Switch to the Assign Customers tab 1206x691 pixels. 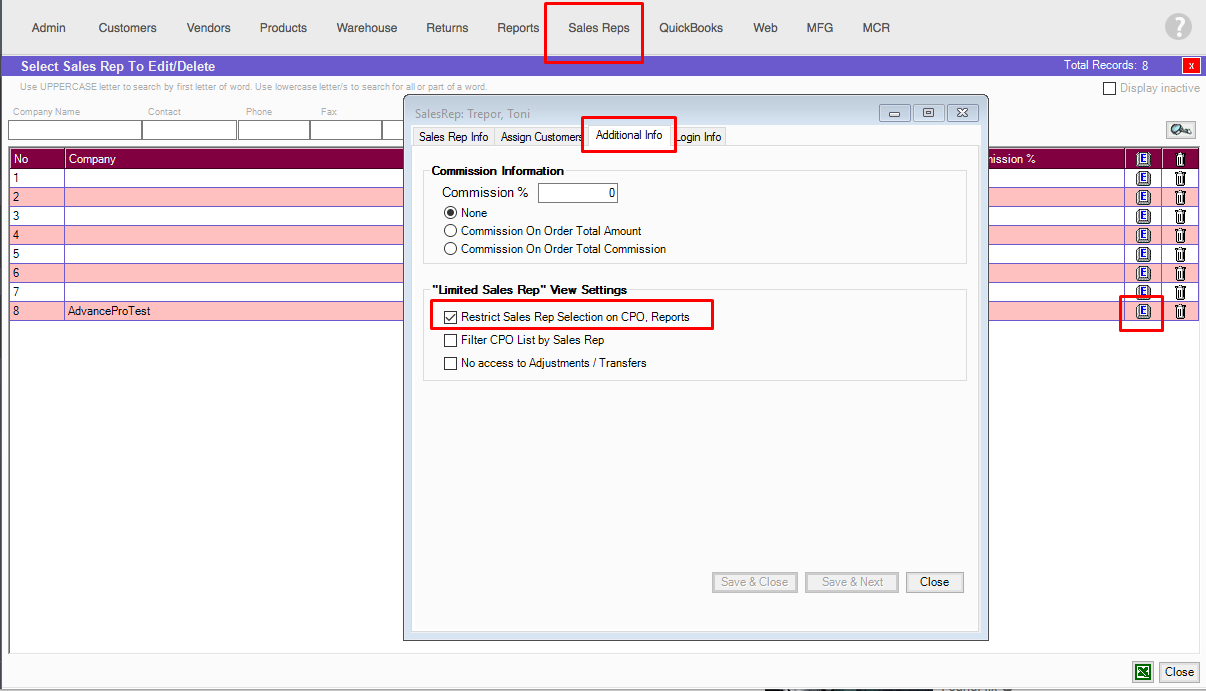(x=541, y=137)
